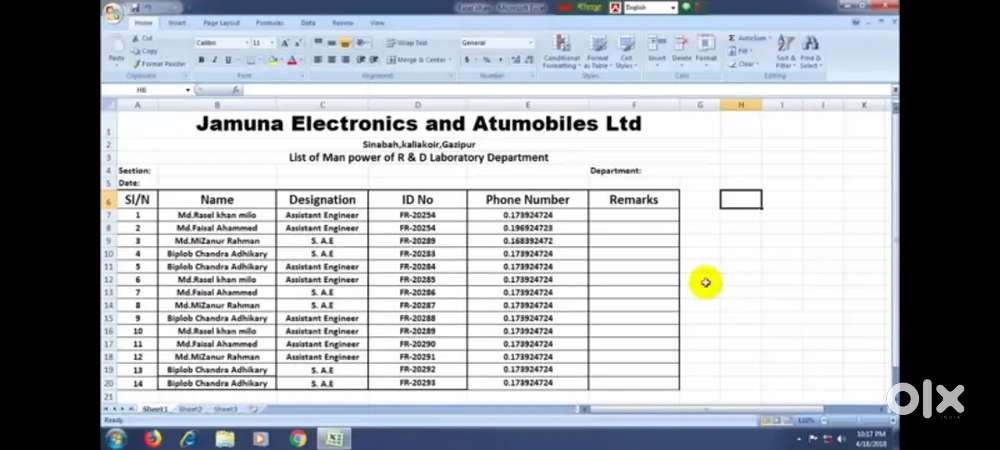Click the round Office button

114,12
